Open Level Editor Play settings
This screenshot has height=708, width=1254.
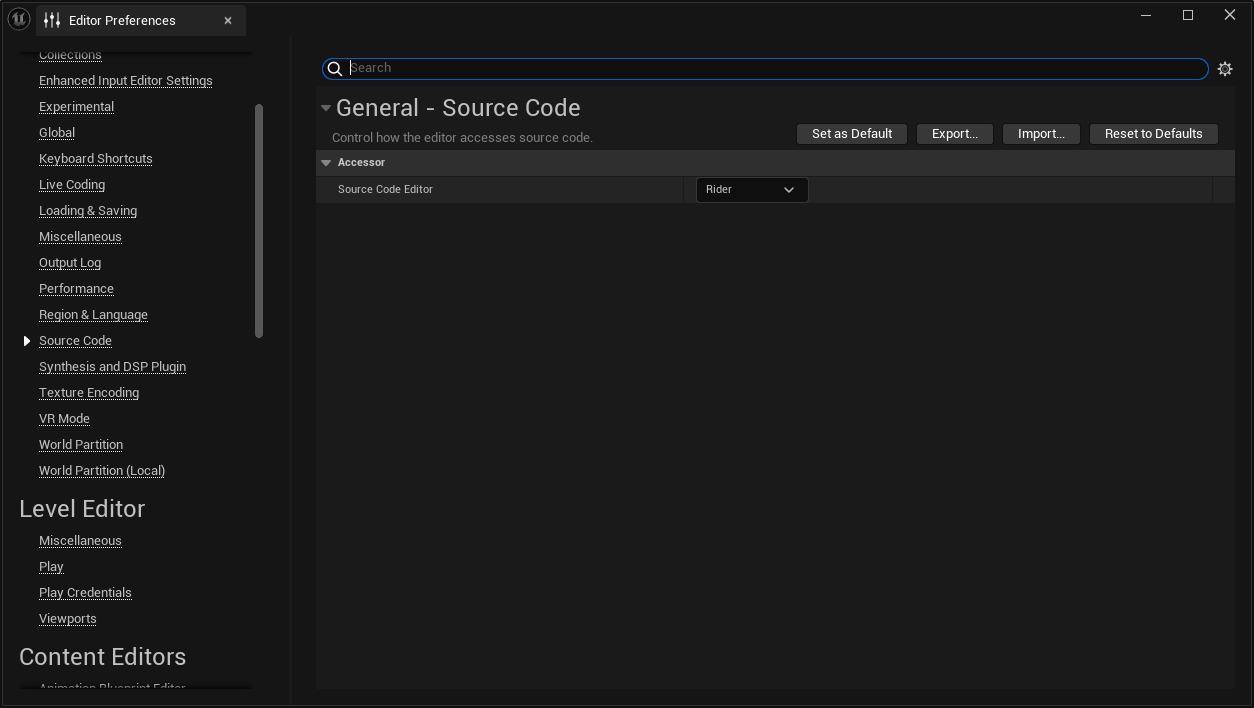(x=51, y=567)
